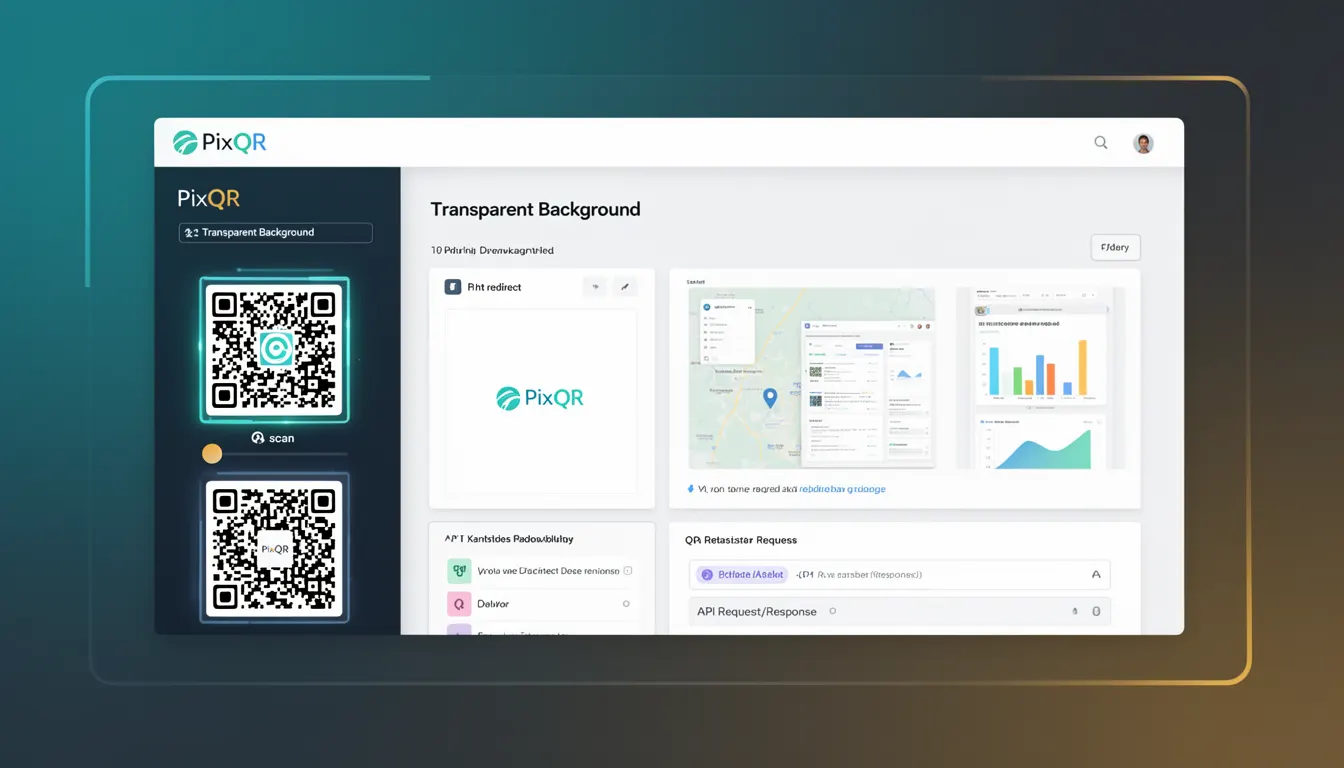This screenshot has width=1344, height=768.
Task: Click the blue location pin on the map
Action: 770,397
